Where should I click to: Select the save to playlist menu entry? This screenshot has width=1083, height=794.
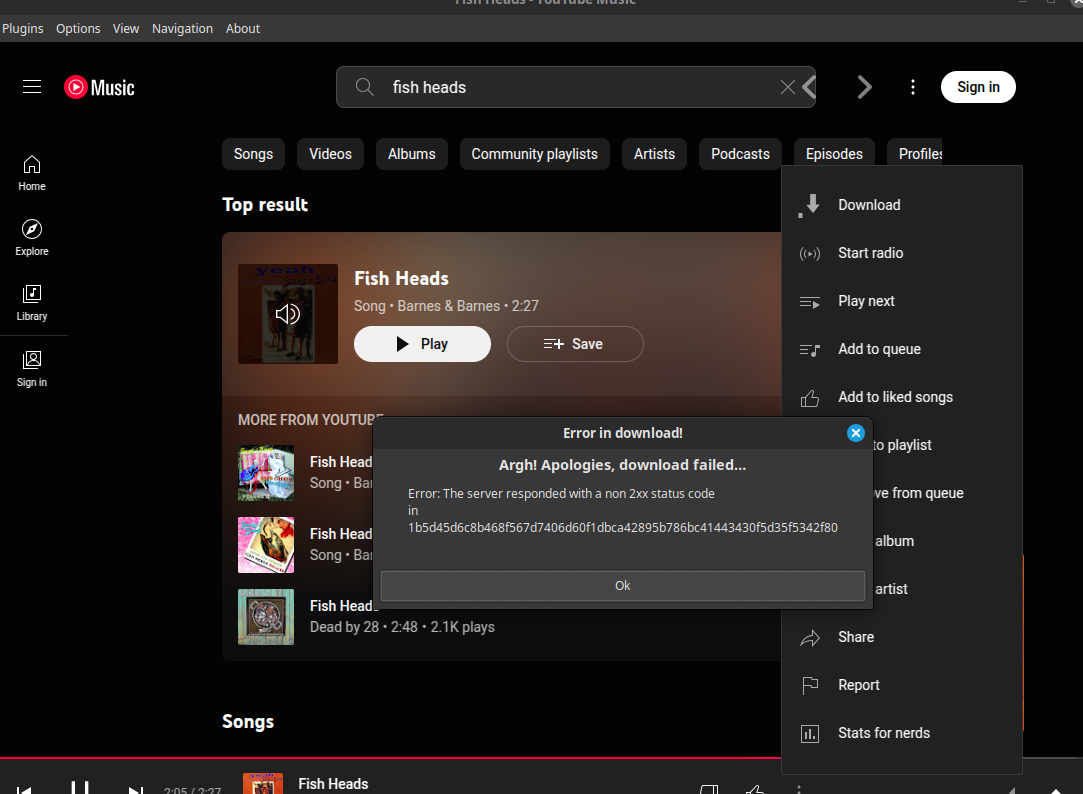tap(948, 445)
